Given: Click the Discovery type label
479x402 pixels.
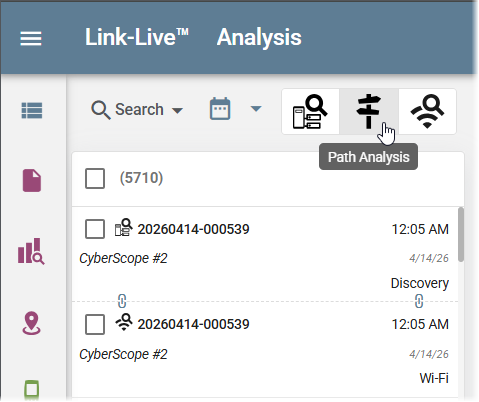Looking at the screenshot, I should tap(420, 283).
